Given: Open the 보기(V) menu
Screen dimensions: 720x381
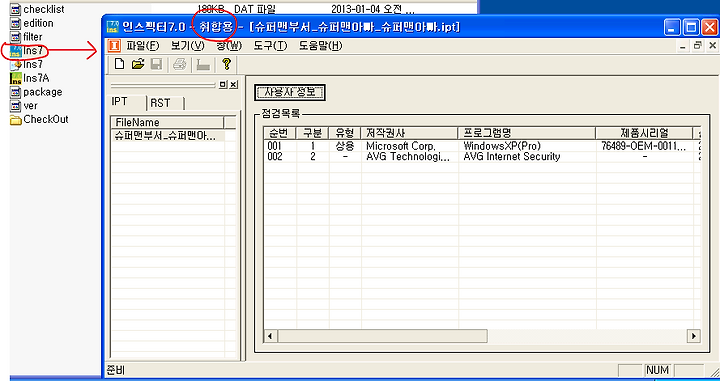Looking at the screenshot, I should click(188, 45).
